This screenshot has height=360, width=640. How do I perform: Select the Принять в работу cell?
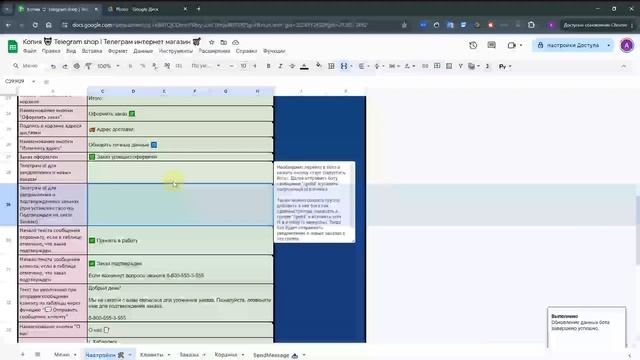coord(180,241)
